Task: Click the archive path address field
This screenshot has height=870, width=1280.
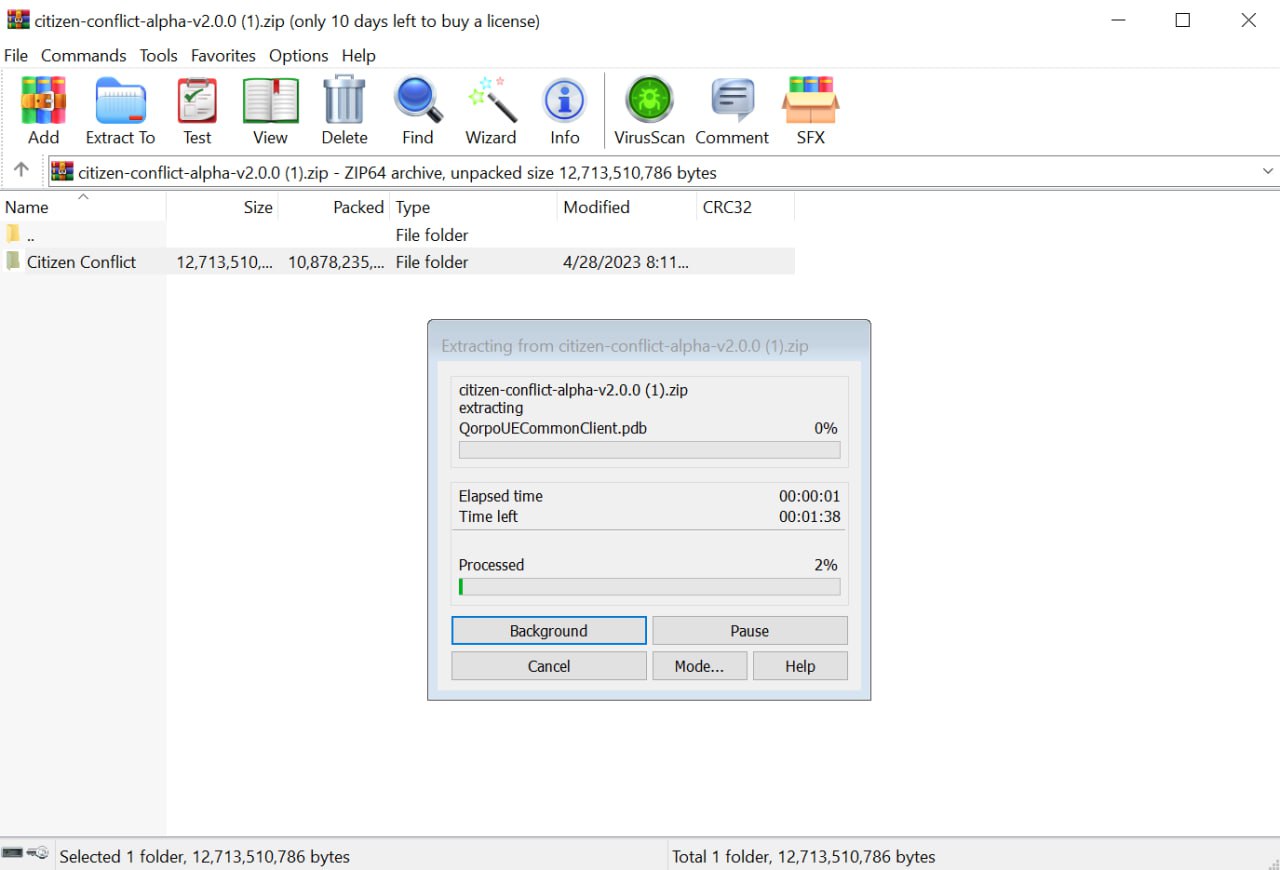Action: [x=663, y=172]
